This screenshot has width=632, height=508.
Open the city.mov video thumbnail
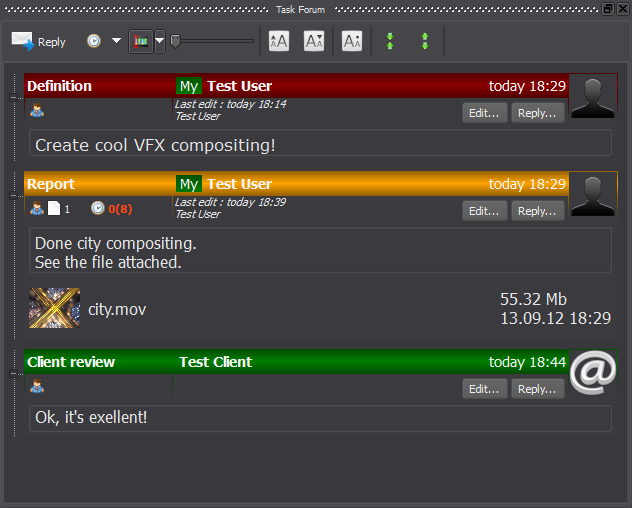pyautogui.click(x=54, y=308)
